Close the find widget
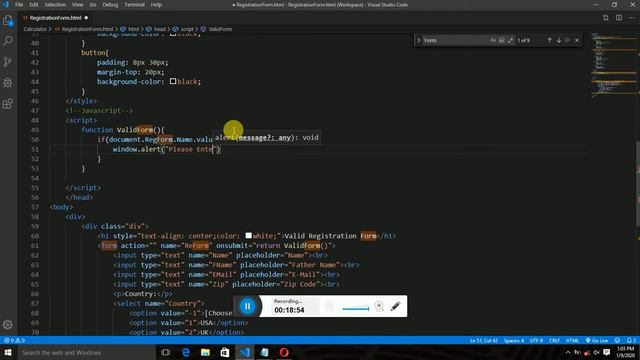Image resolution: width=640 pixels, height=360 pixels. [577, 40]
